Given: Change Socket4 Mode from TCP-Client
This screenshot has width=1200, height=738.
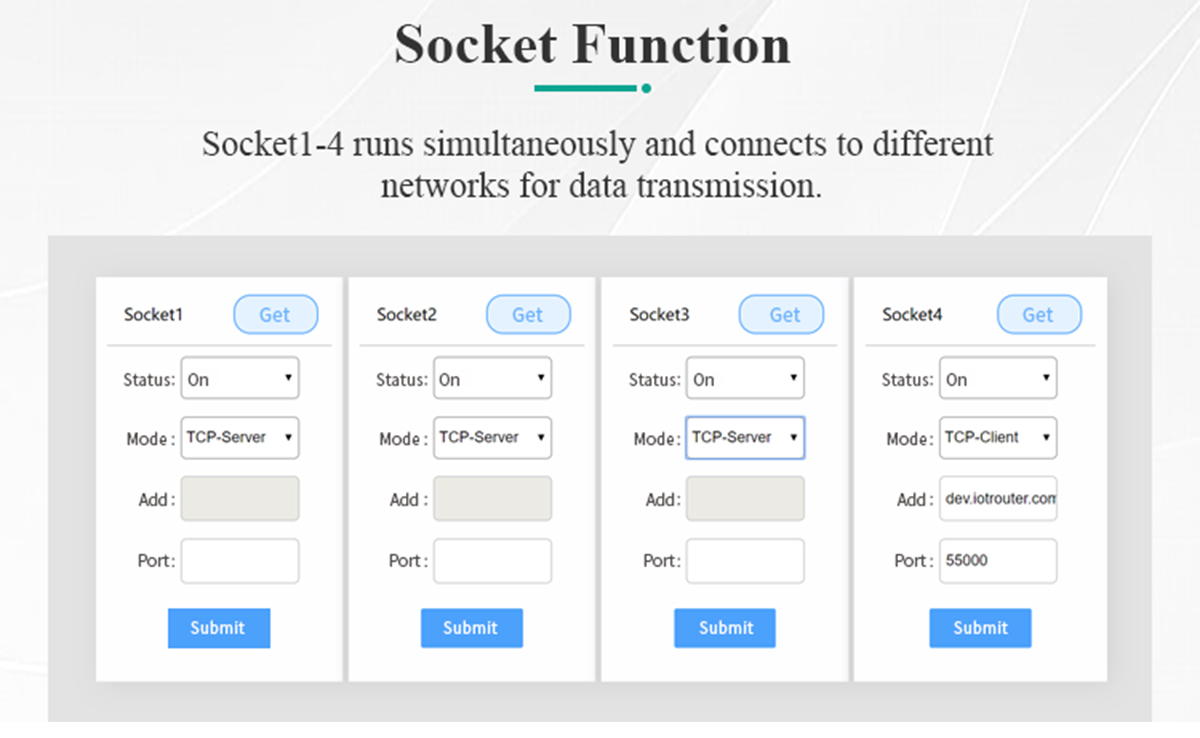Looking at the screenshot, I should coord(998,438).
